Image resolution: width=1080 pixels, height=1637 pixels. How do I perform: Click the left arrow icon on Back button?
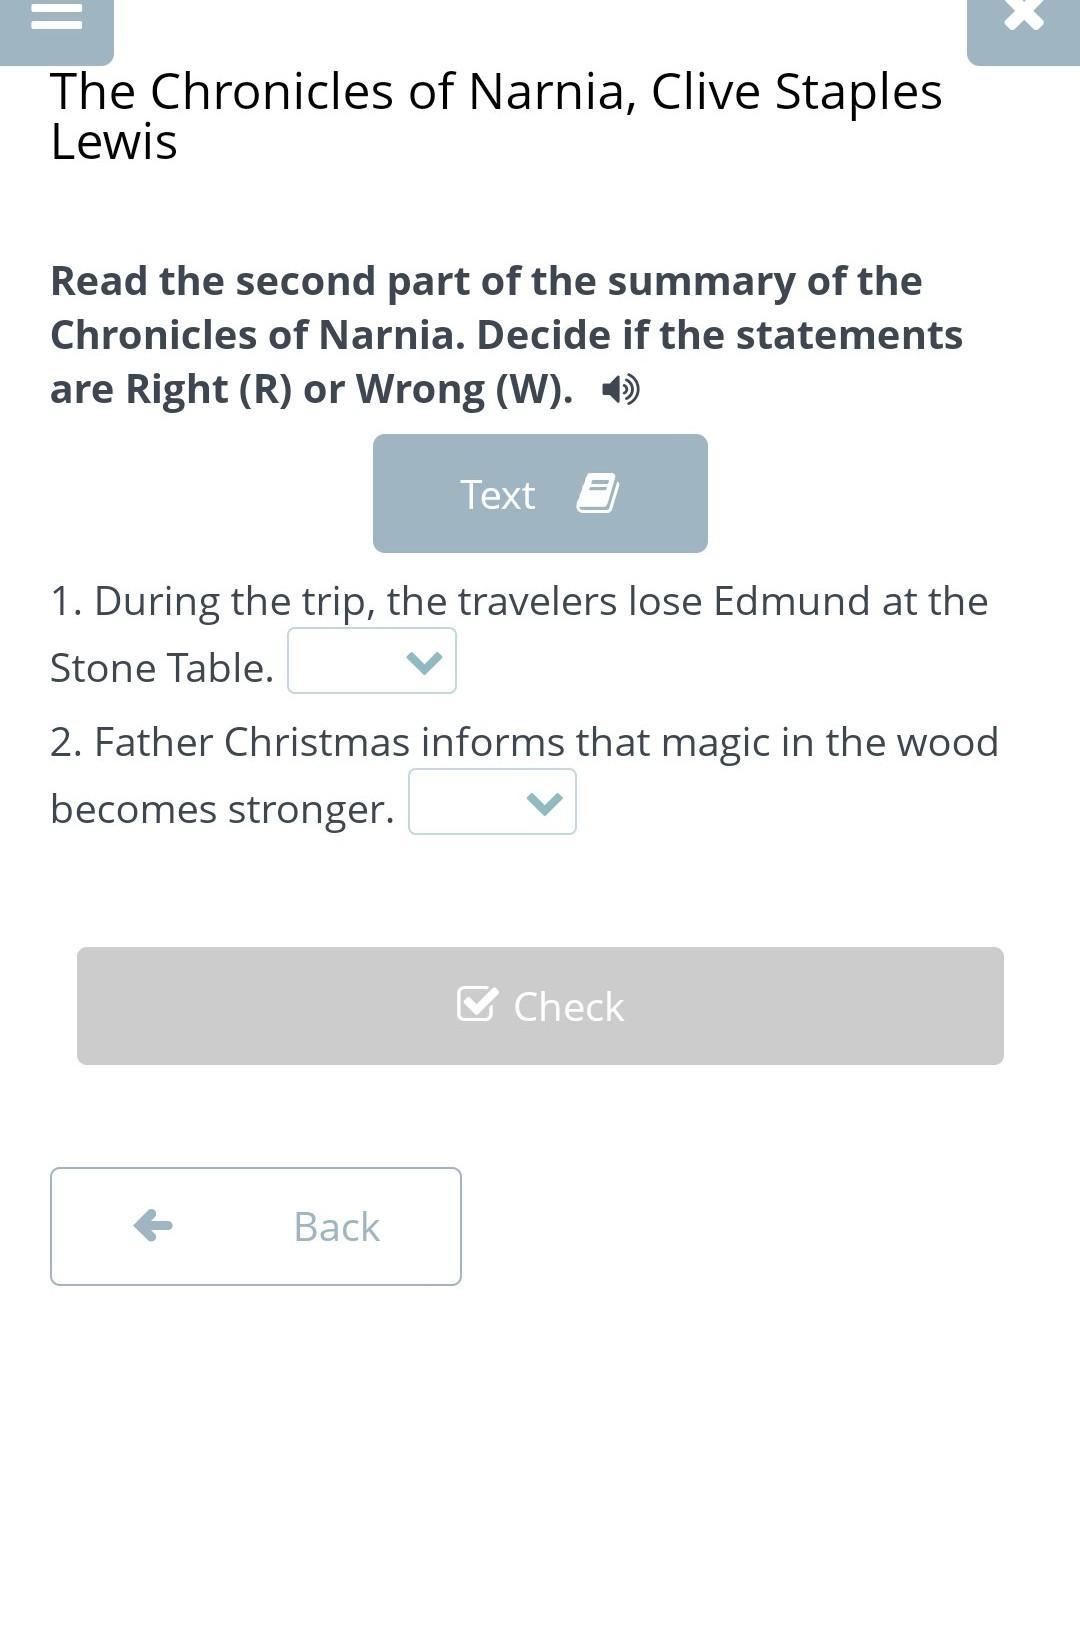pyautogui.click(x=153, y=1225)
